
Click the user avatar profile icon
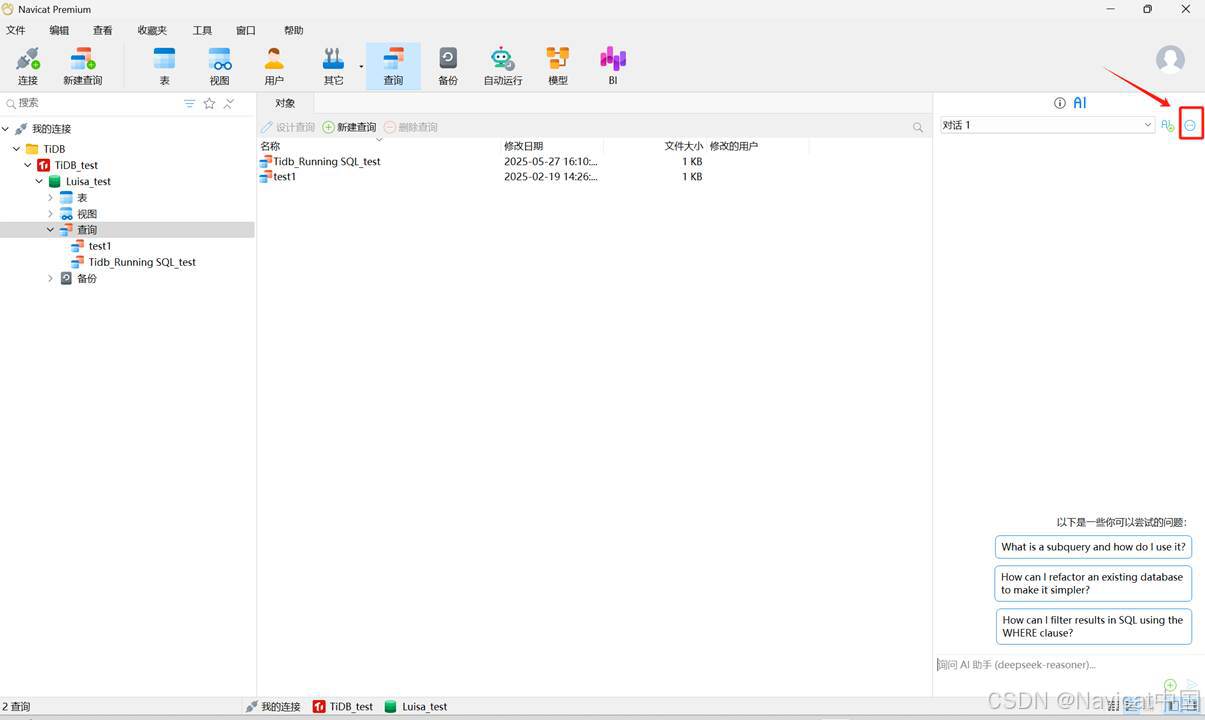click(1170, 59)
